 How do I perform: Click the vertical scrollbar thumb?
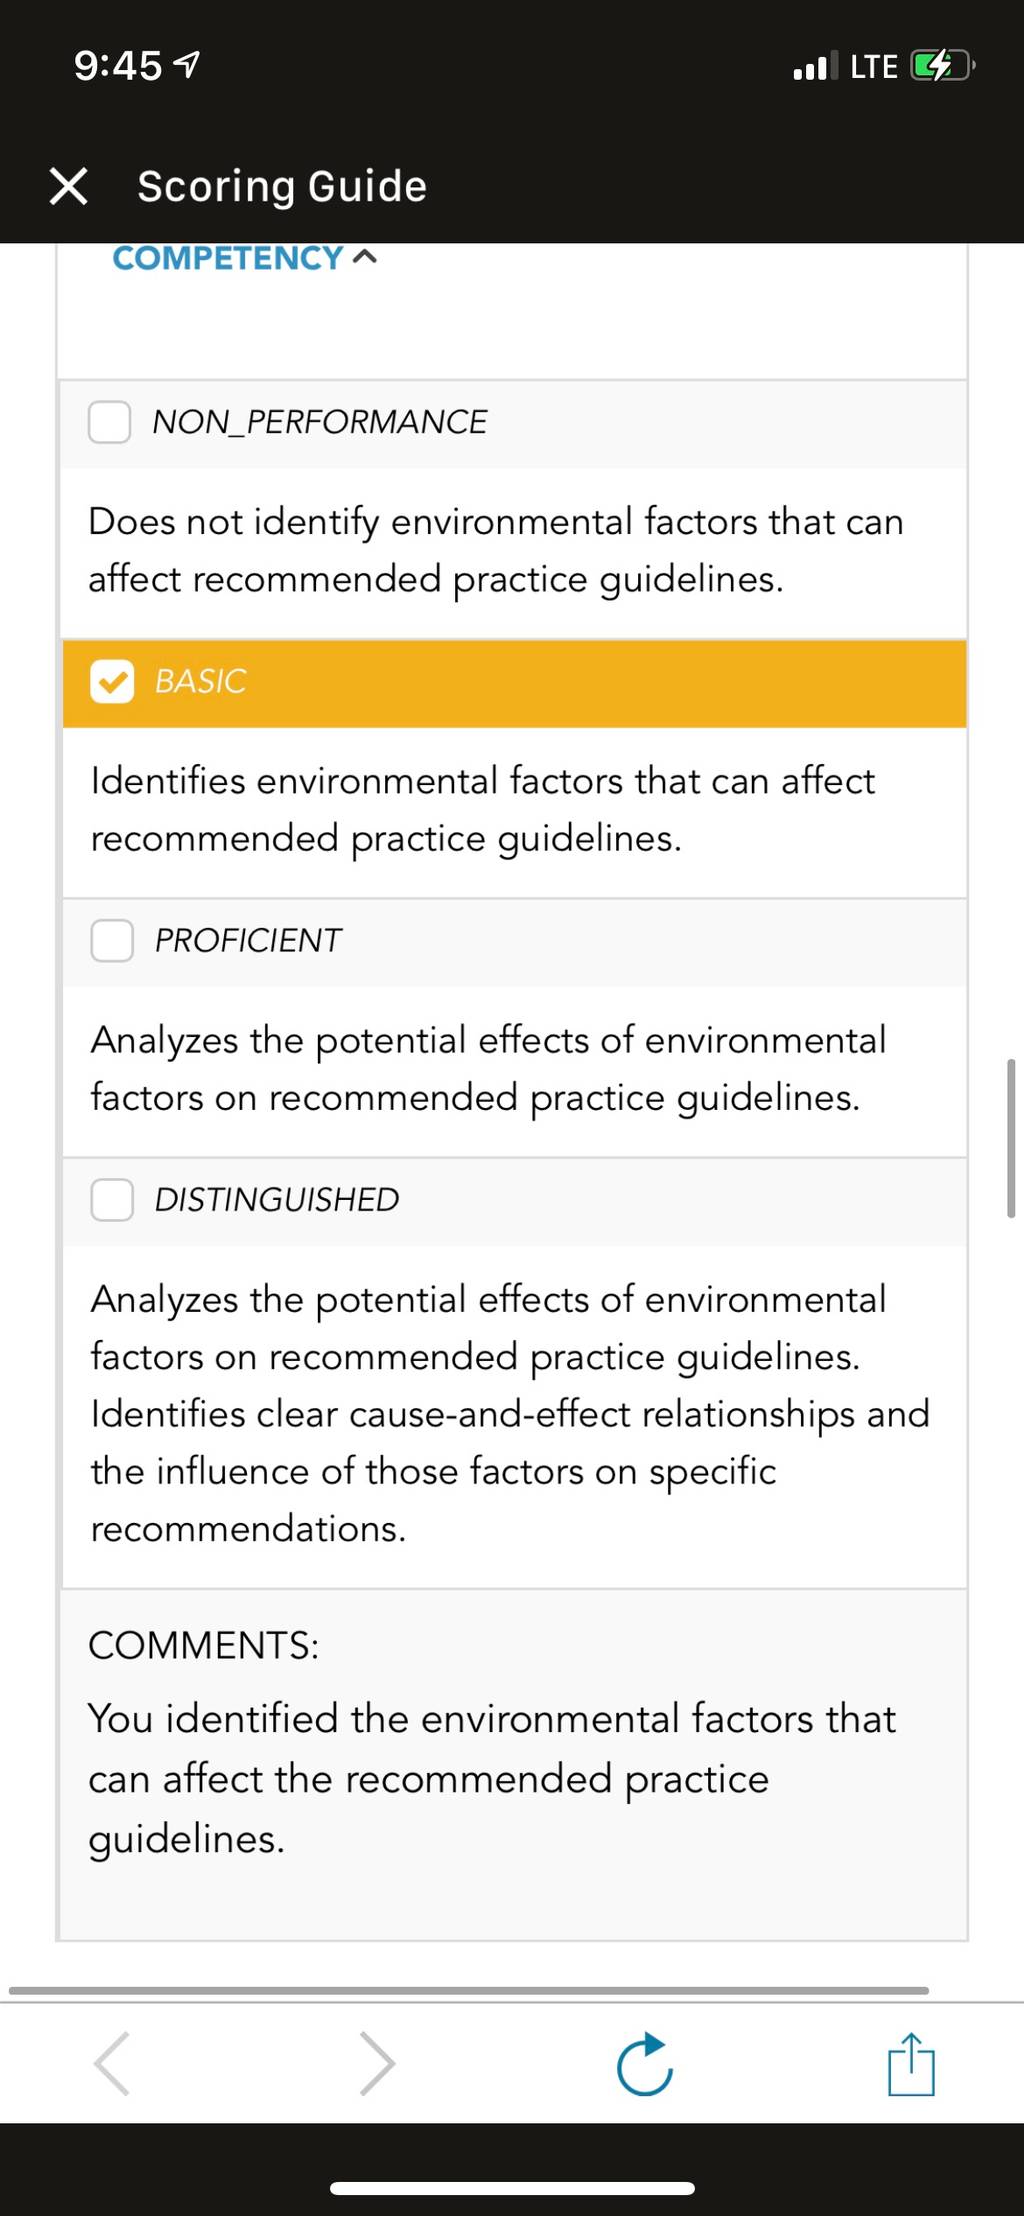click(x=1011, y=1137)
